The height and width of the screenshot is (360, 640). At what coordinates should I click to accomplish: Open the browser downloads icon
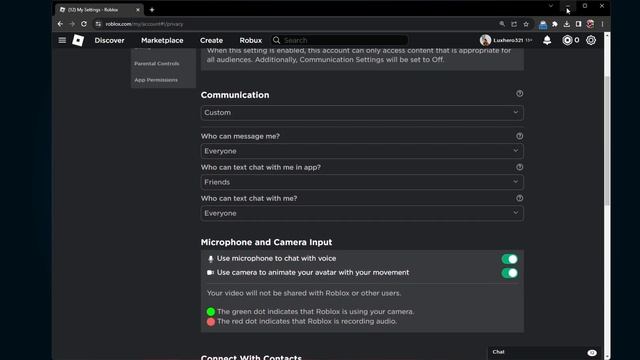[567, 24]
